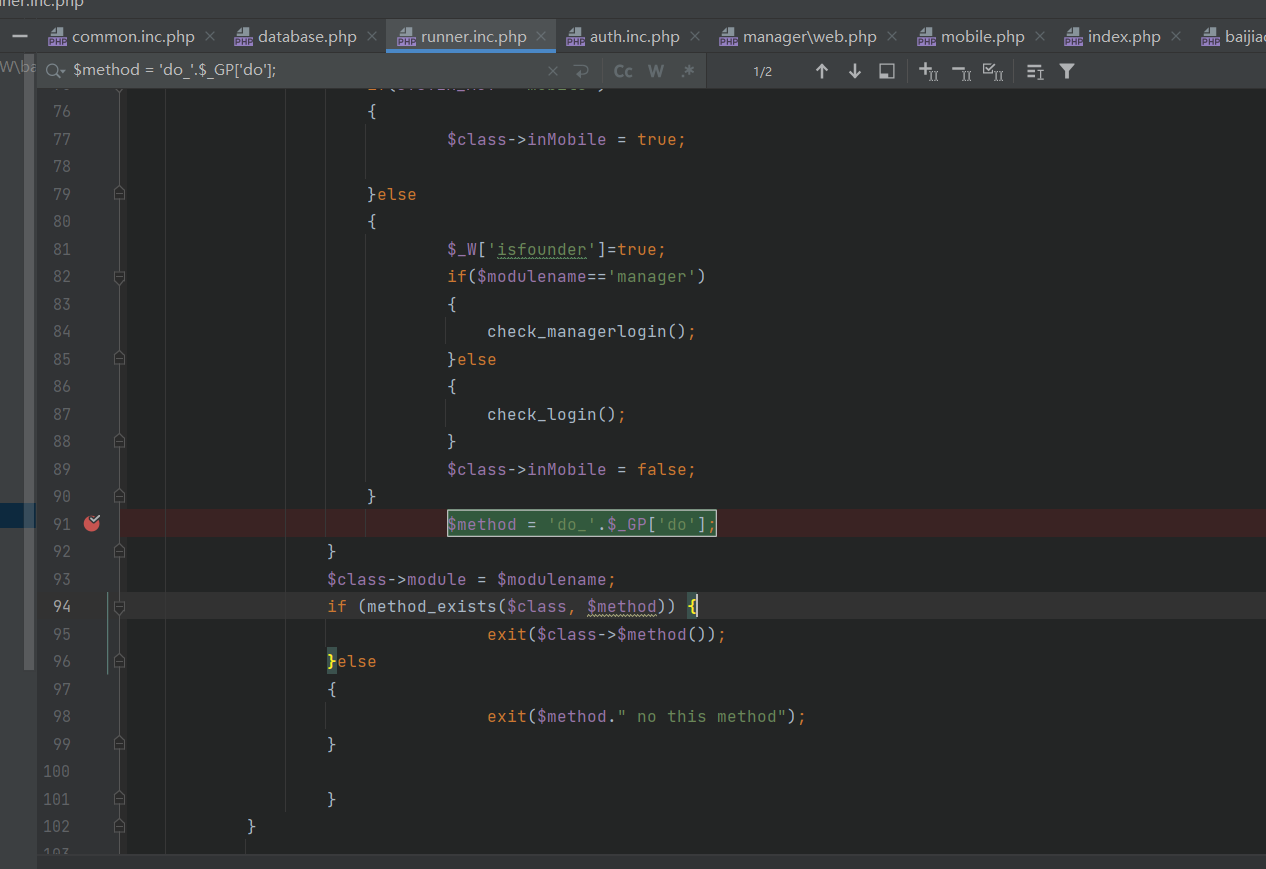The width and height of the screenshot is (1266, 869).
Task: Open the search filter options
Action: [x=1067, y=71]
